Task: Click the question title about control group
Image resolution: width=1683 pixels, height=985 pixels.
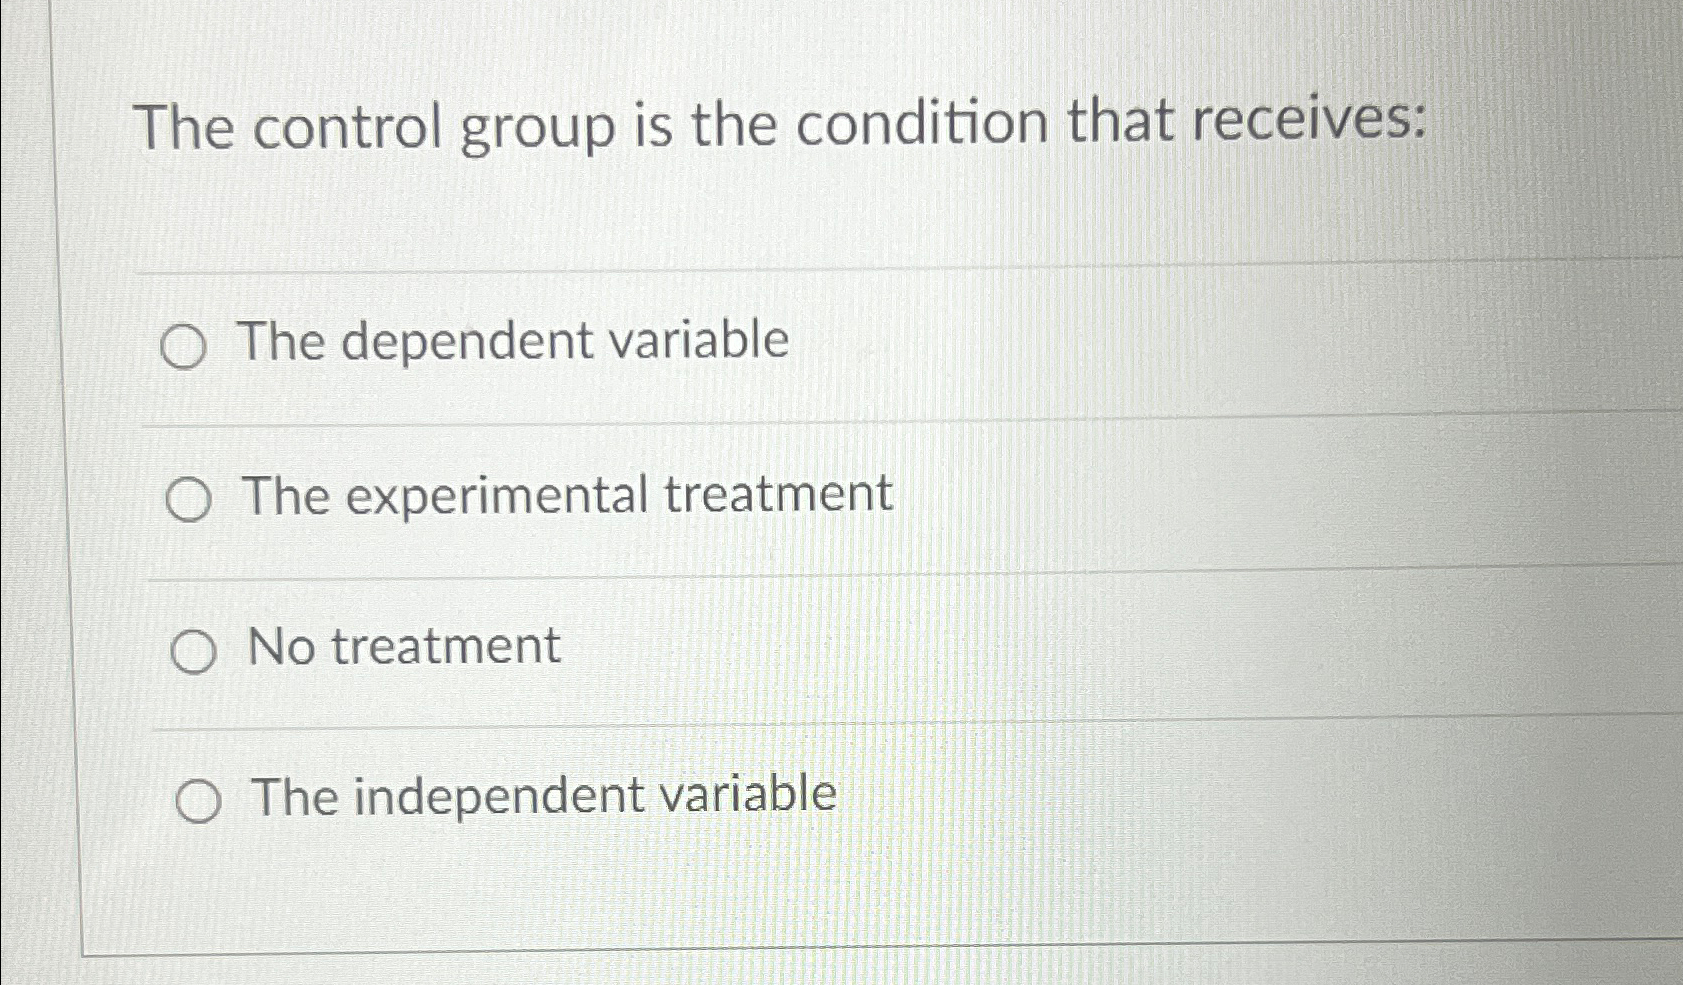Action: tap(780, 123)
